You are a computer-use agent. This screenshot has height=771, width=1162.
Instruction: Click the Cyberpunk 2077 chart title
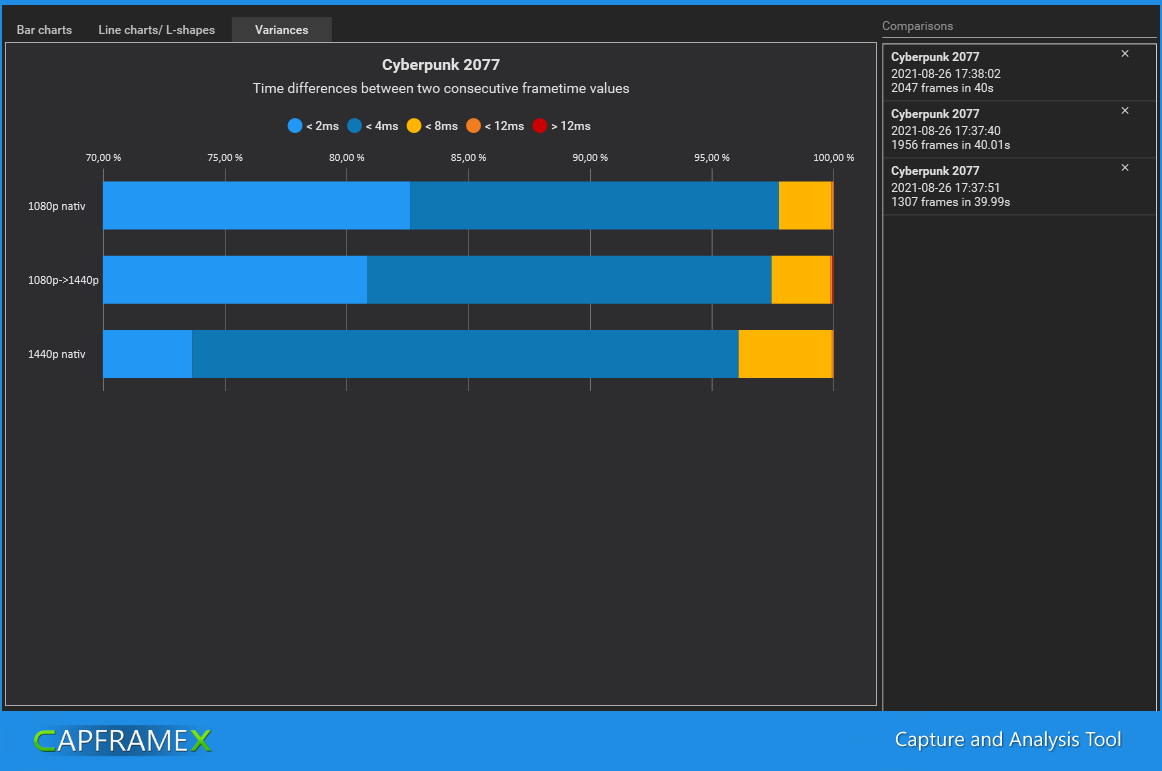[x=441, y=64]
